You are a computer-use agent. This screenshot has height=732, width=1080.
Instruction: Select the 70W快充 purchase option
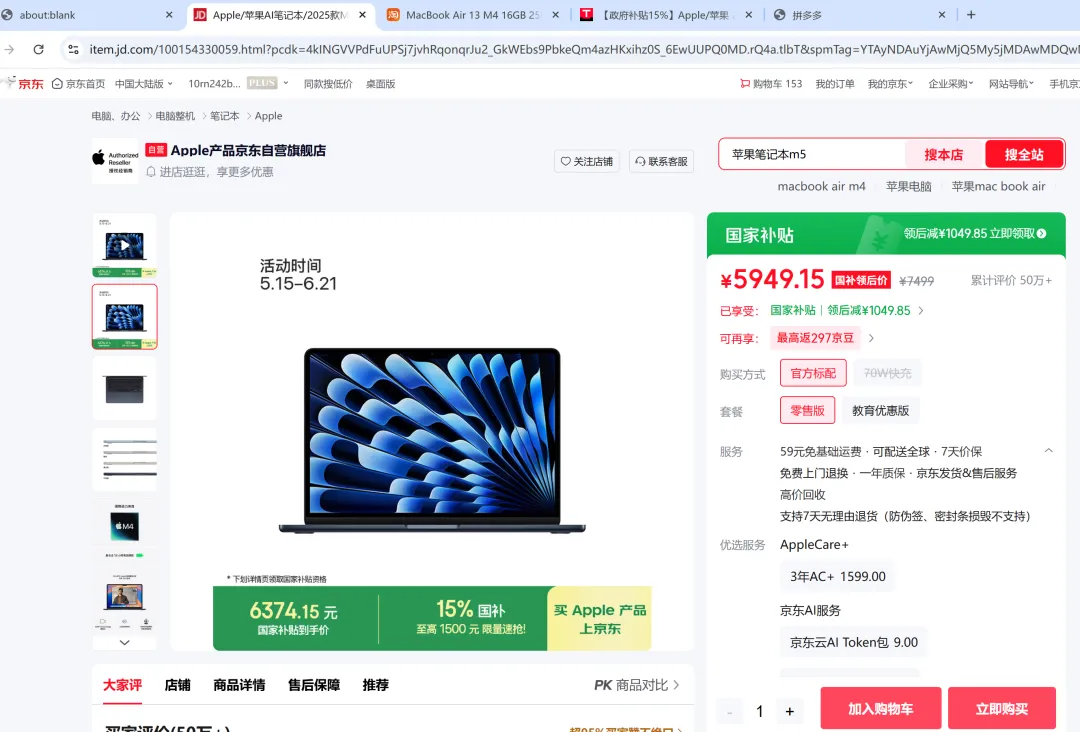(x=887, y=373)
